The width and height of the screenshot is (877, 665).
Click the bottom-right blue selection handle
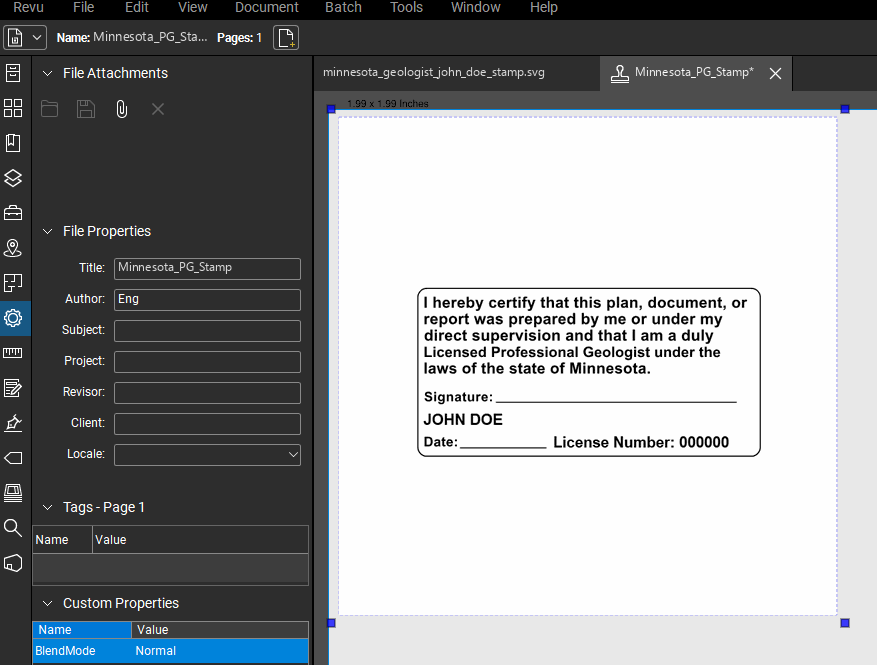click(x=845, y=623)
